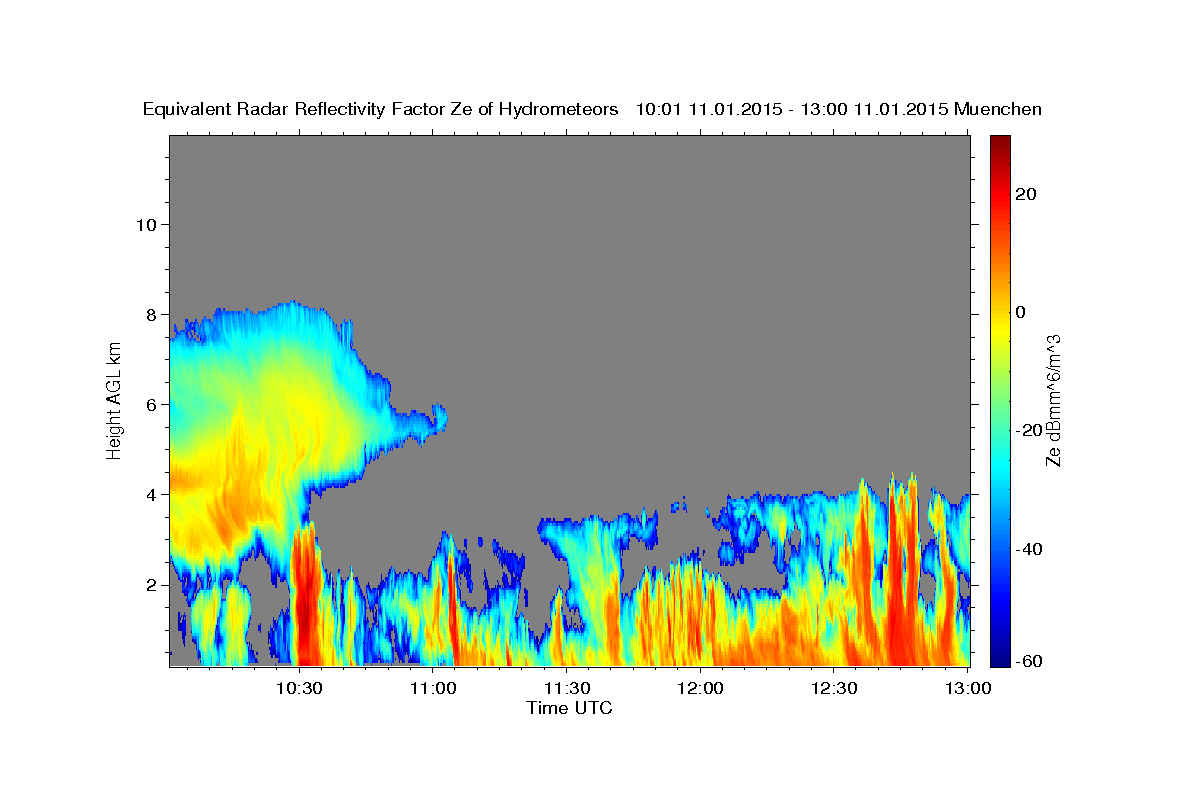Click the 'Muenchen' location label

click(998, 109)
